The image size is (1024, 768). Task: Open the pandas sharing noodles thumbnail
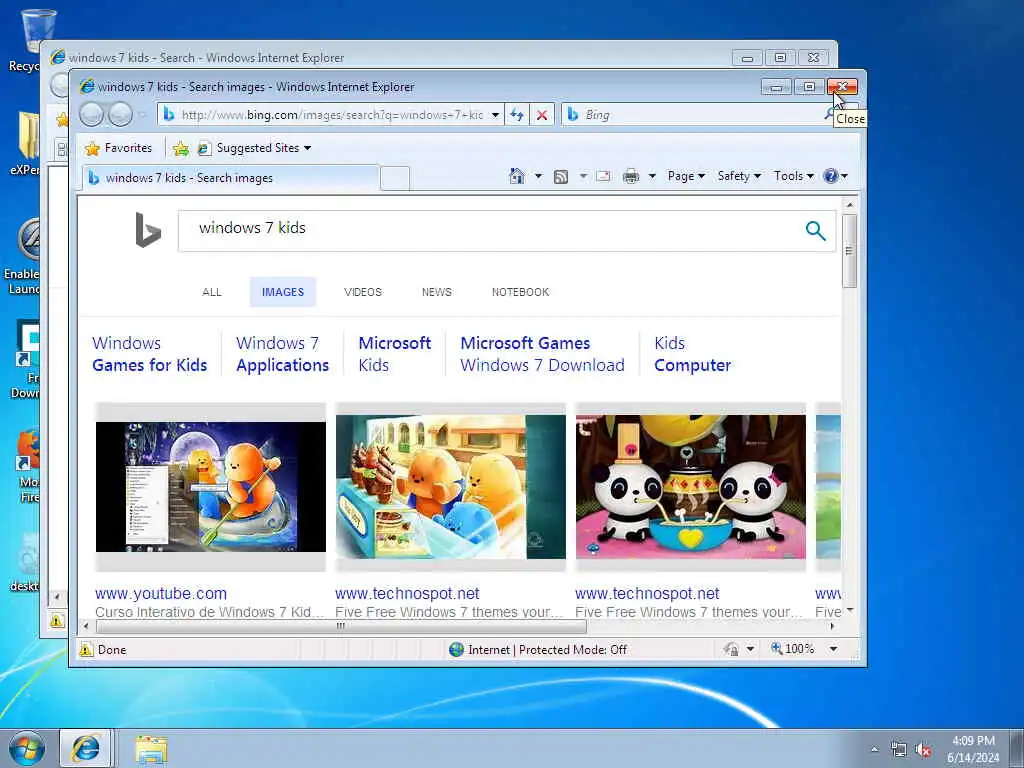(691, 487)
